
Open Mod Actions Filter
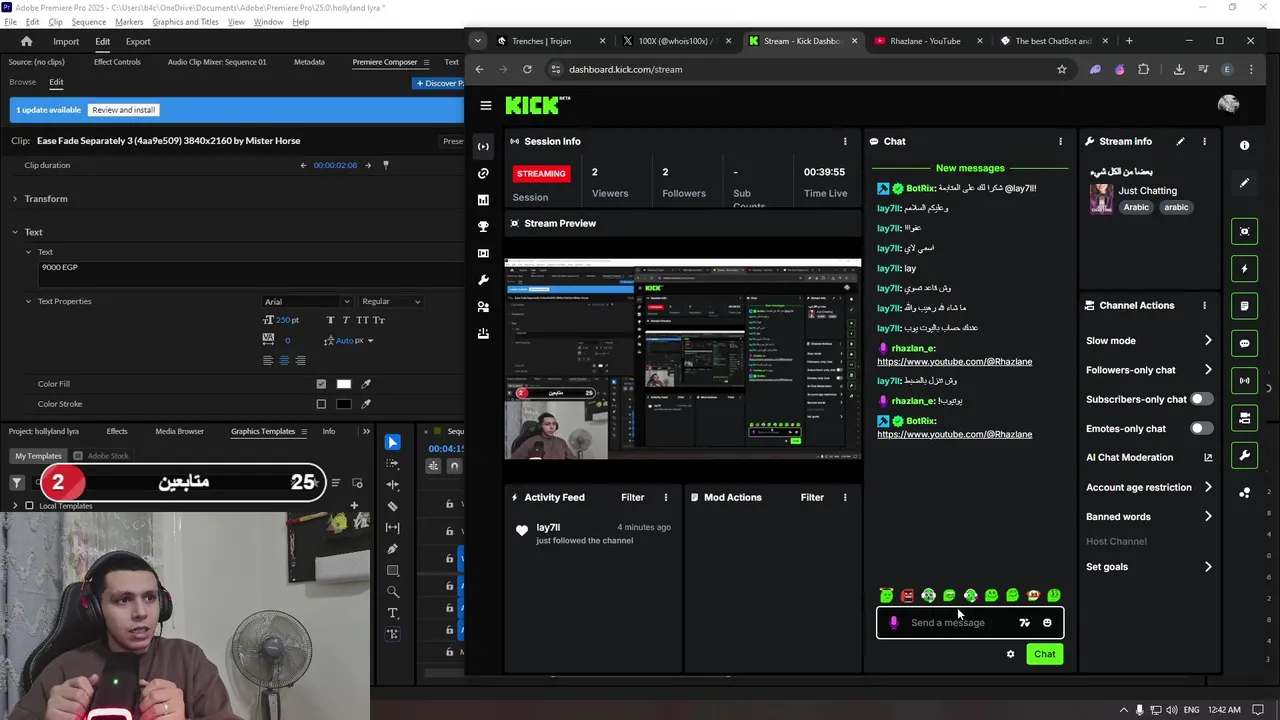(x=812, y=497)
